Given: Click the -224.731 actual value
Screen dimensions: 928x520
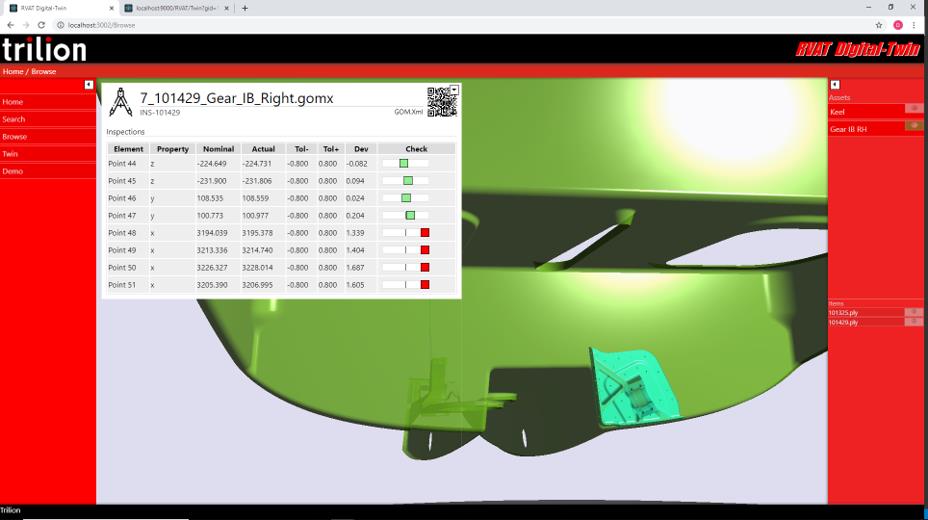Looking at the screenshot, I should pyautogui.click(x=257, y=163).
